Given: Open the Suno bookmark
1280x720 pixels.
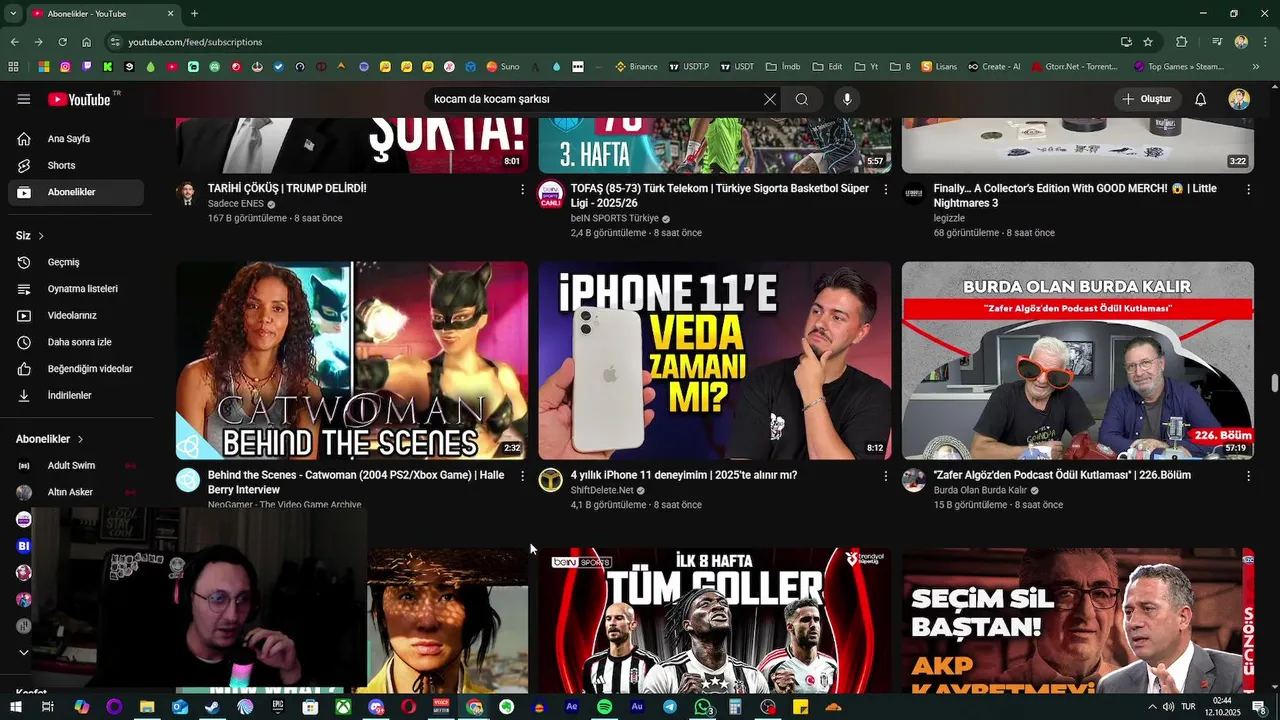Looking at the screenshot, I should (x=503, y=67).
